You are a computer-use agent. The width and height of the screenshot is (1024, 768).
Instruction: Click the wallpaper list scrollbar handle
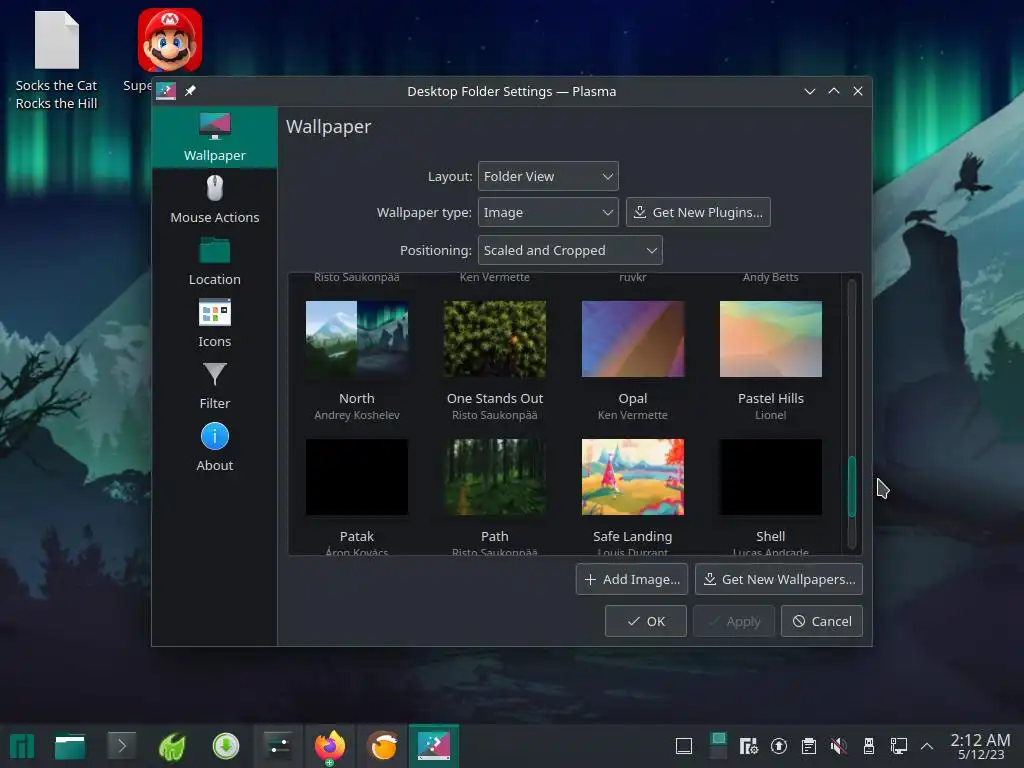pyautogui.click(x=852, y=487)
